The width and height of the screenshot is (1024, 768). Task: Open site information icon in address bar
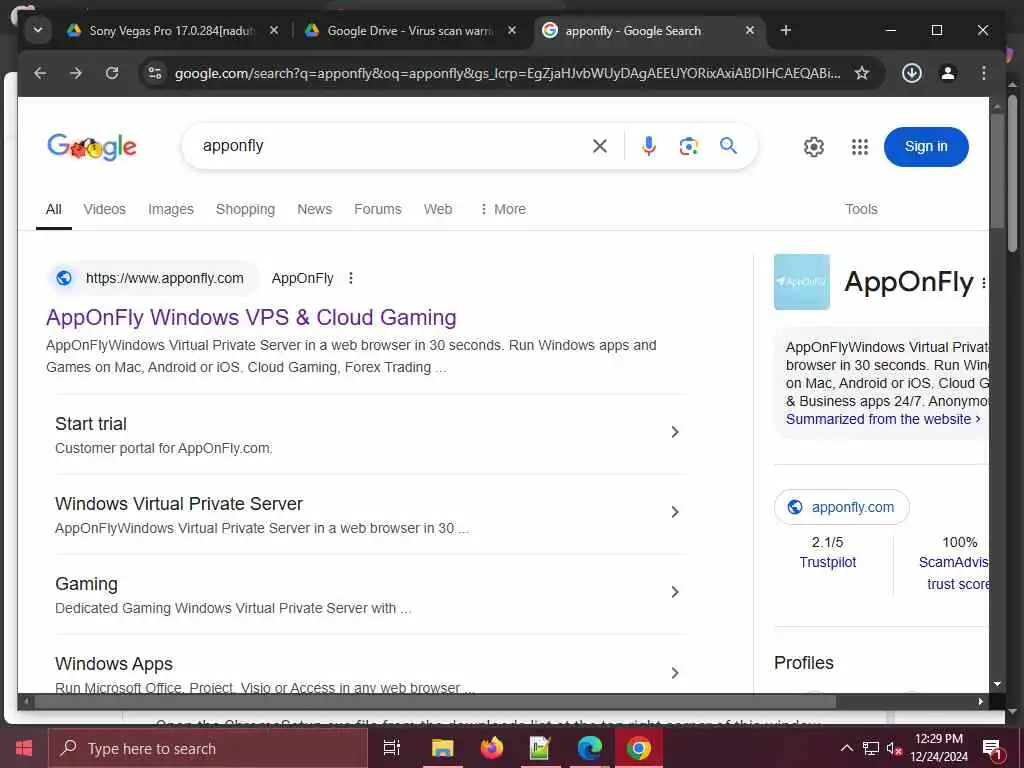coord(155,73)
